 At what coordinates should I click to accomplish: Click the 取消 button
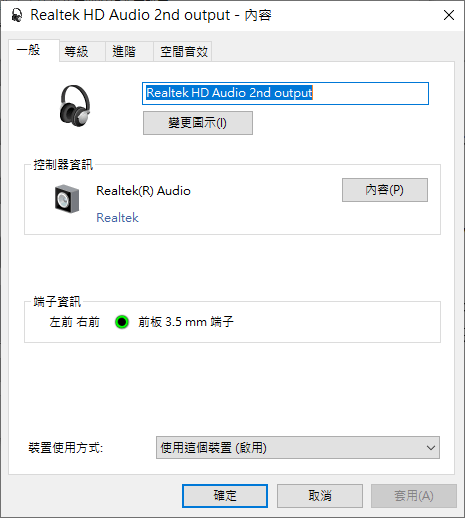(320, 496)
